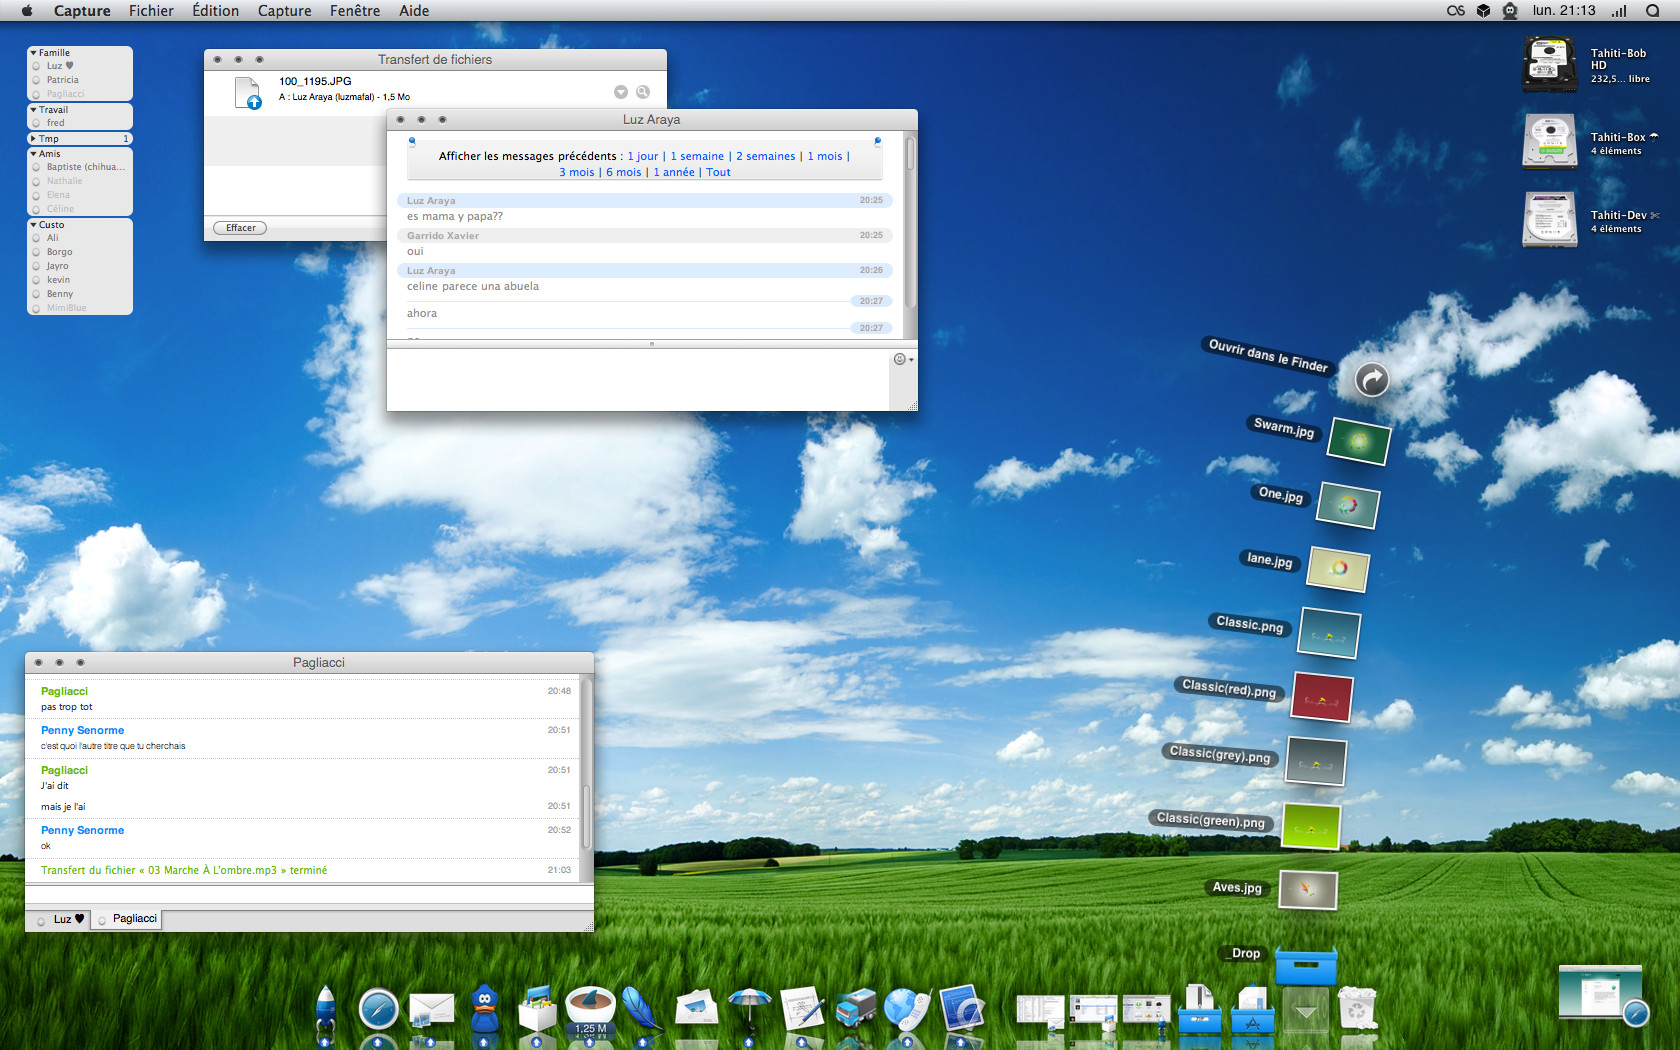
Task: Open the Tahiti-Bob HD drive icon
Action: pyautogui.click(x=1549, y=64)
